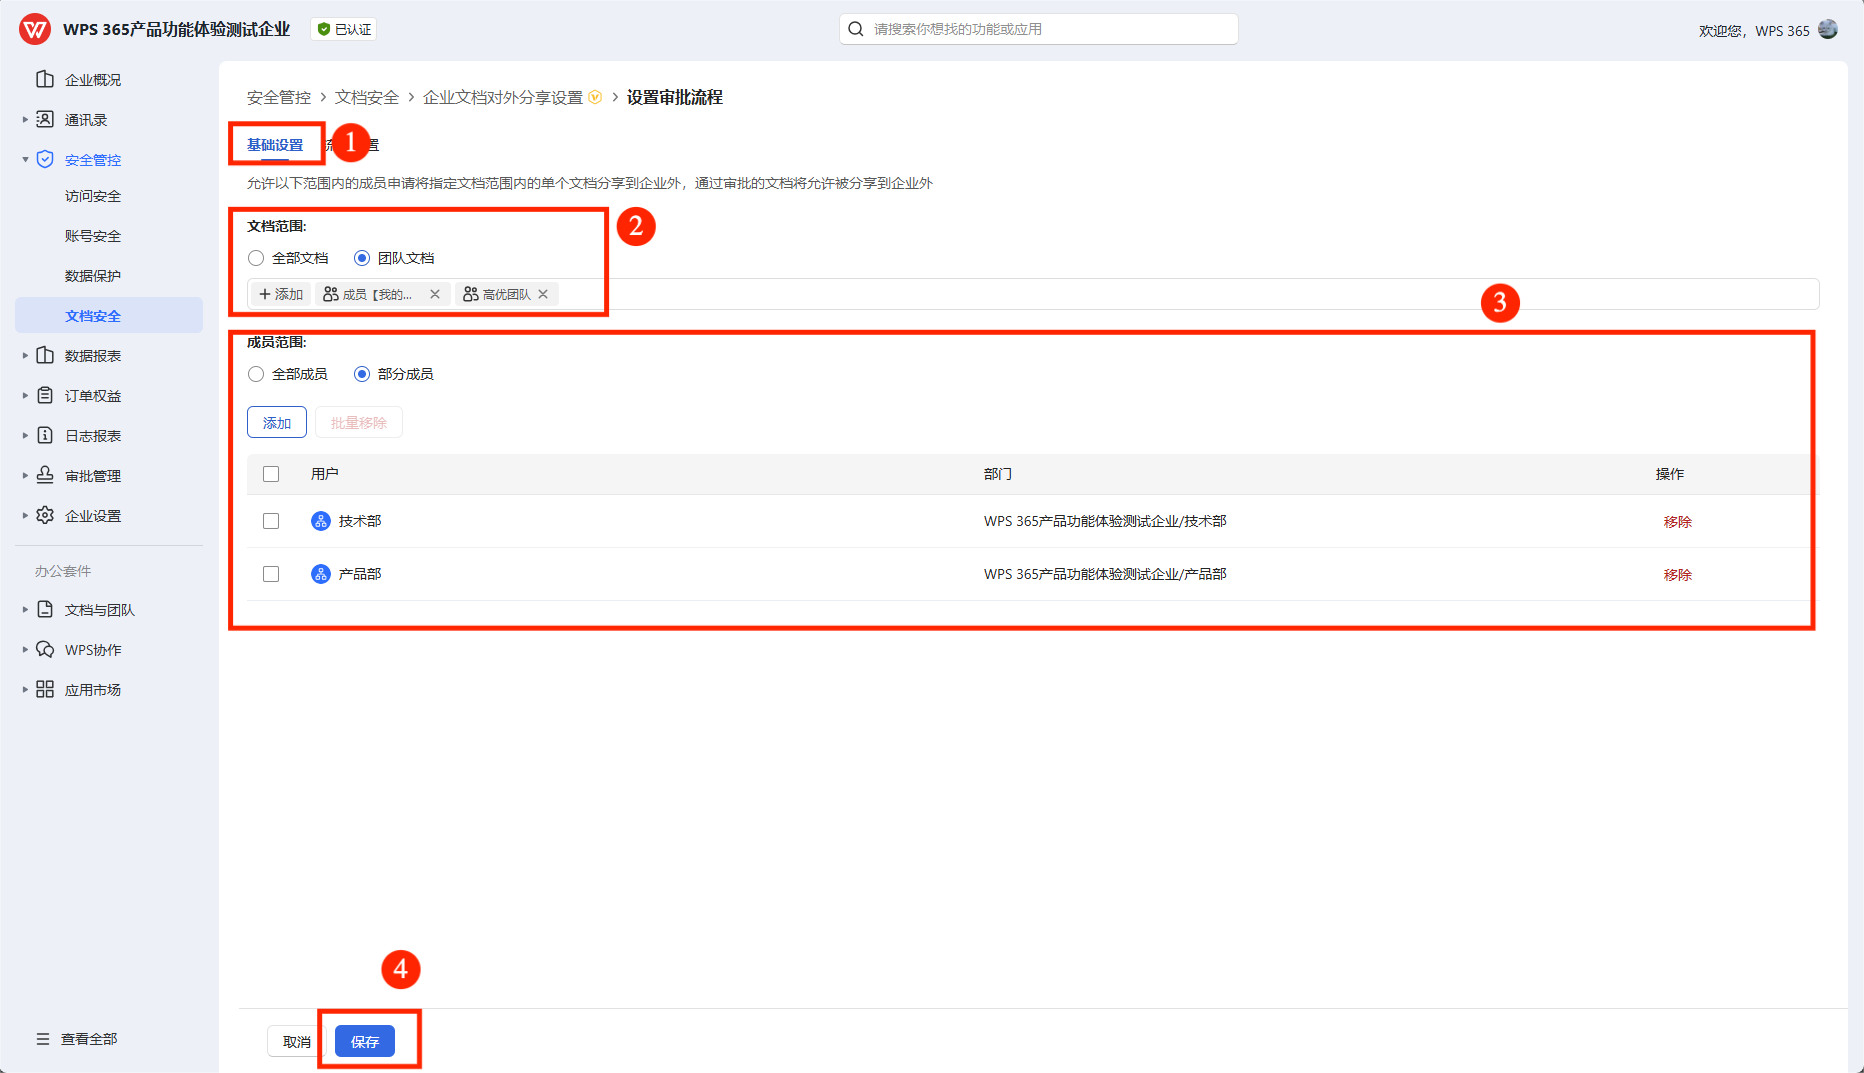Expand the 订单权益 tree arrow
This screenshot has width=1864, height=1073.
[25, 395]
